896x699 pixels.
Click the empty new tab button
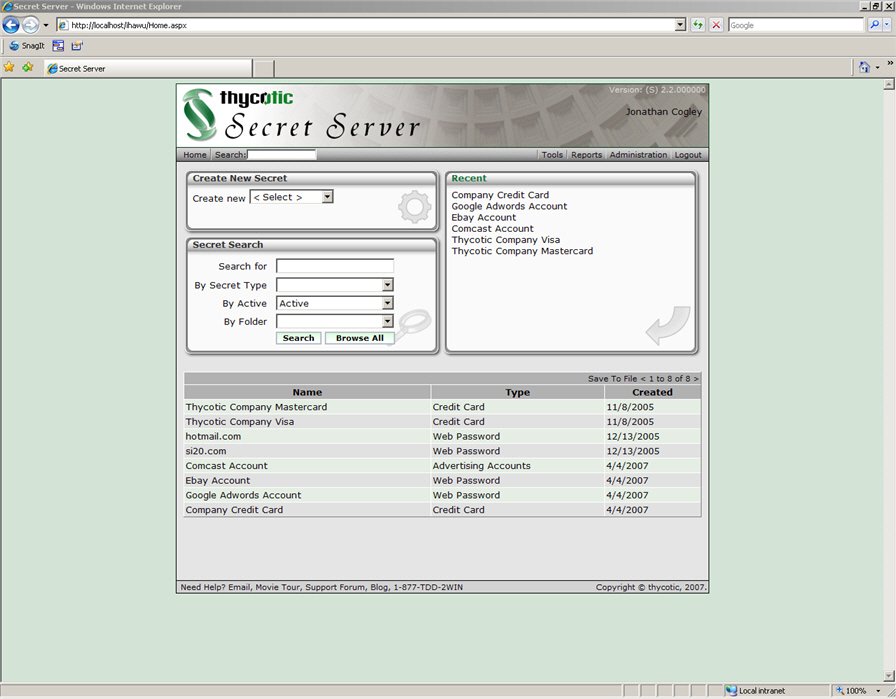coord(263,69)
